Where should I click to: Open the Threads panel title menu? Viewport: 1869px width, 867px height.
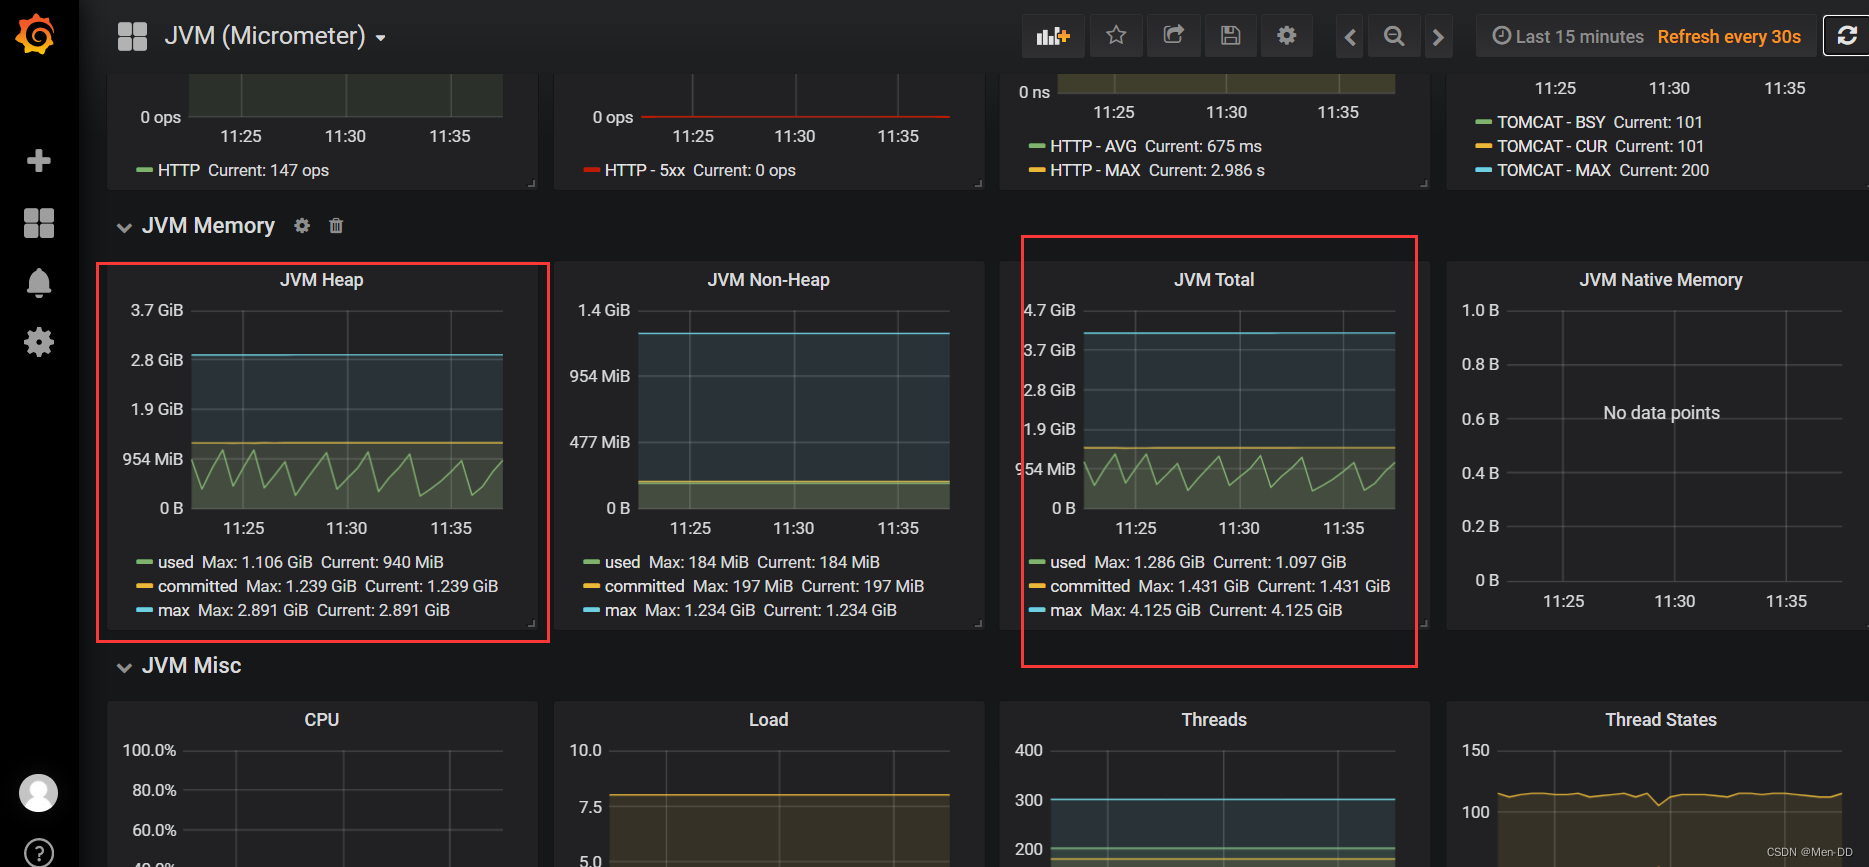[1214, 720]
